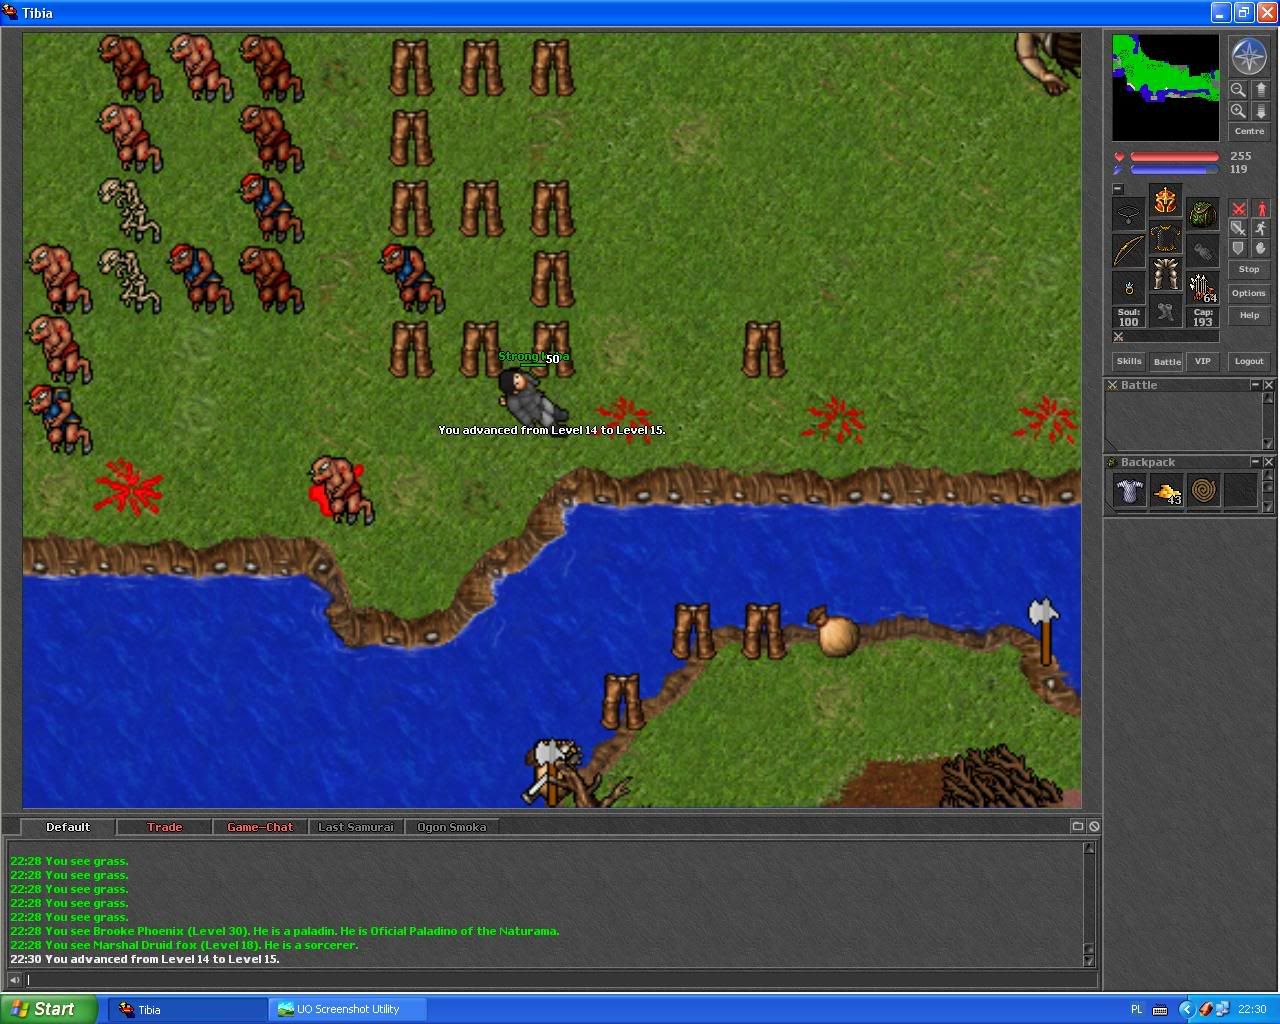Close the Backpack panel

tap(1268, 462)
